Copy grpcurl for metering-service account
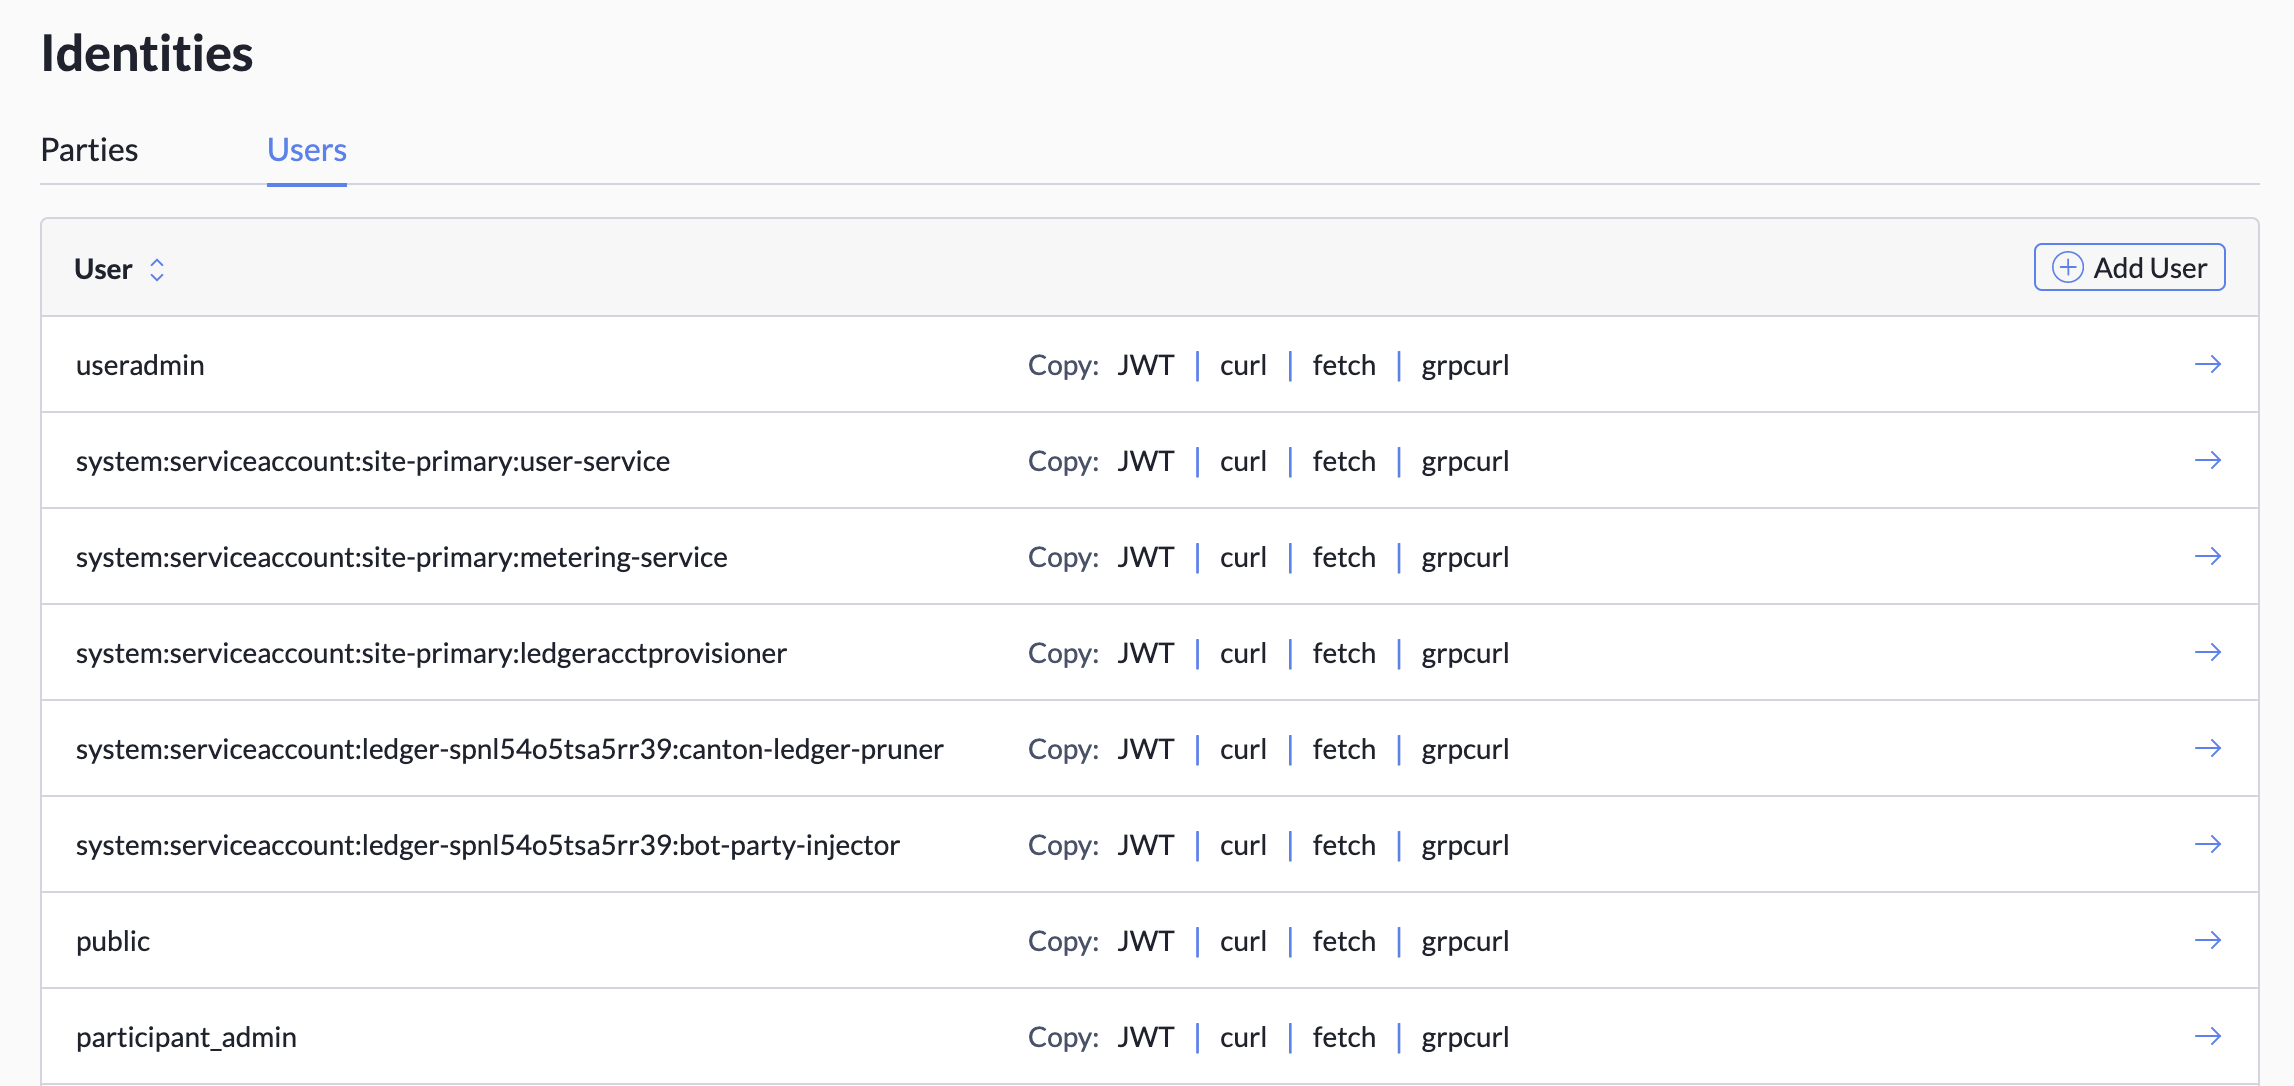The width and height of the screenshot is (2294, 1086). 1465,557
